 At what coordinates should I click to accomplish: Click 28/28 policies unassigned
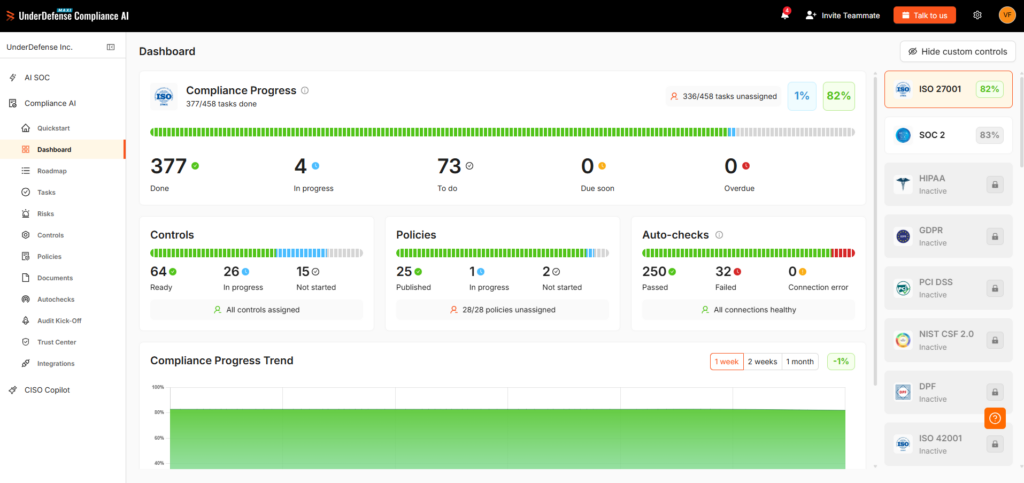(502, 310)
